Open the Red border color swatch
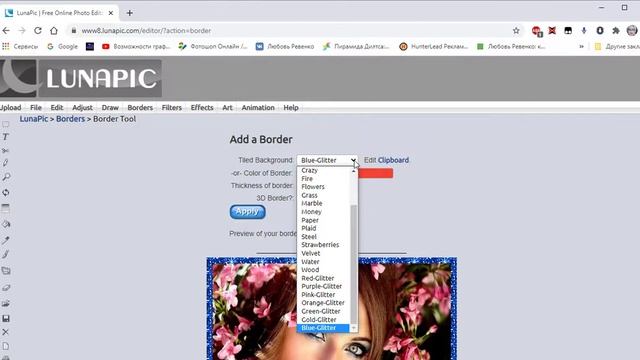Image resolution: width=640 pixels, height=360 pixels. point(376,173)
